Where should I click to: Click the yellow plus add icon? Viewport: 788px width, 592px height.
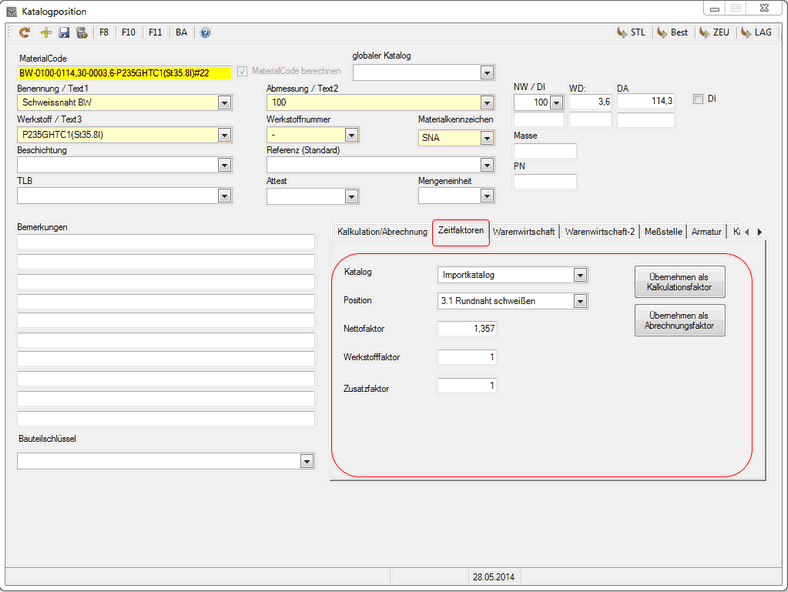(x=46, y=33)
